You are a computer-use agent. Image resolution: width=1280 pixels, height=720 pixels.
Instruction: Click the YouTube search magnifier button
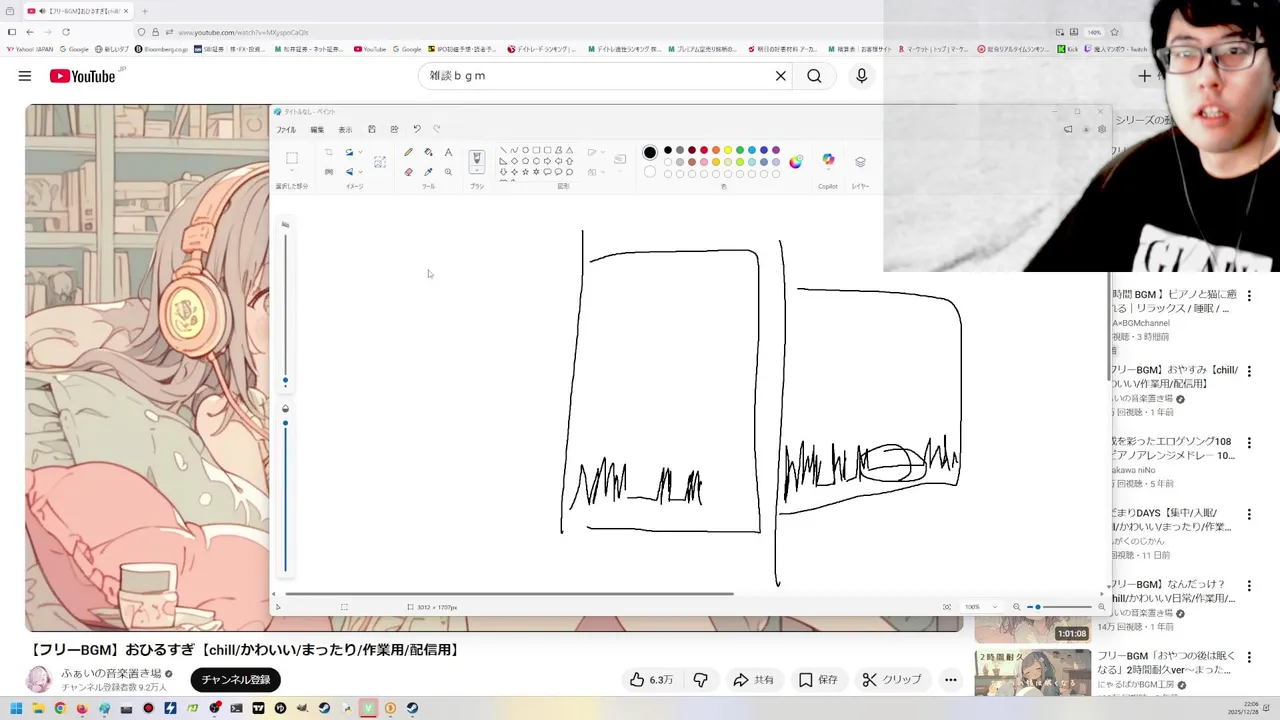click(x=814, y=76)
